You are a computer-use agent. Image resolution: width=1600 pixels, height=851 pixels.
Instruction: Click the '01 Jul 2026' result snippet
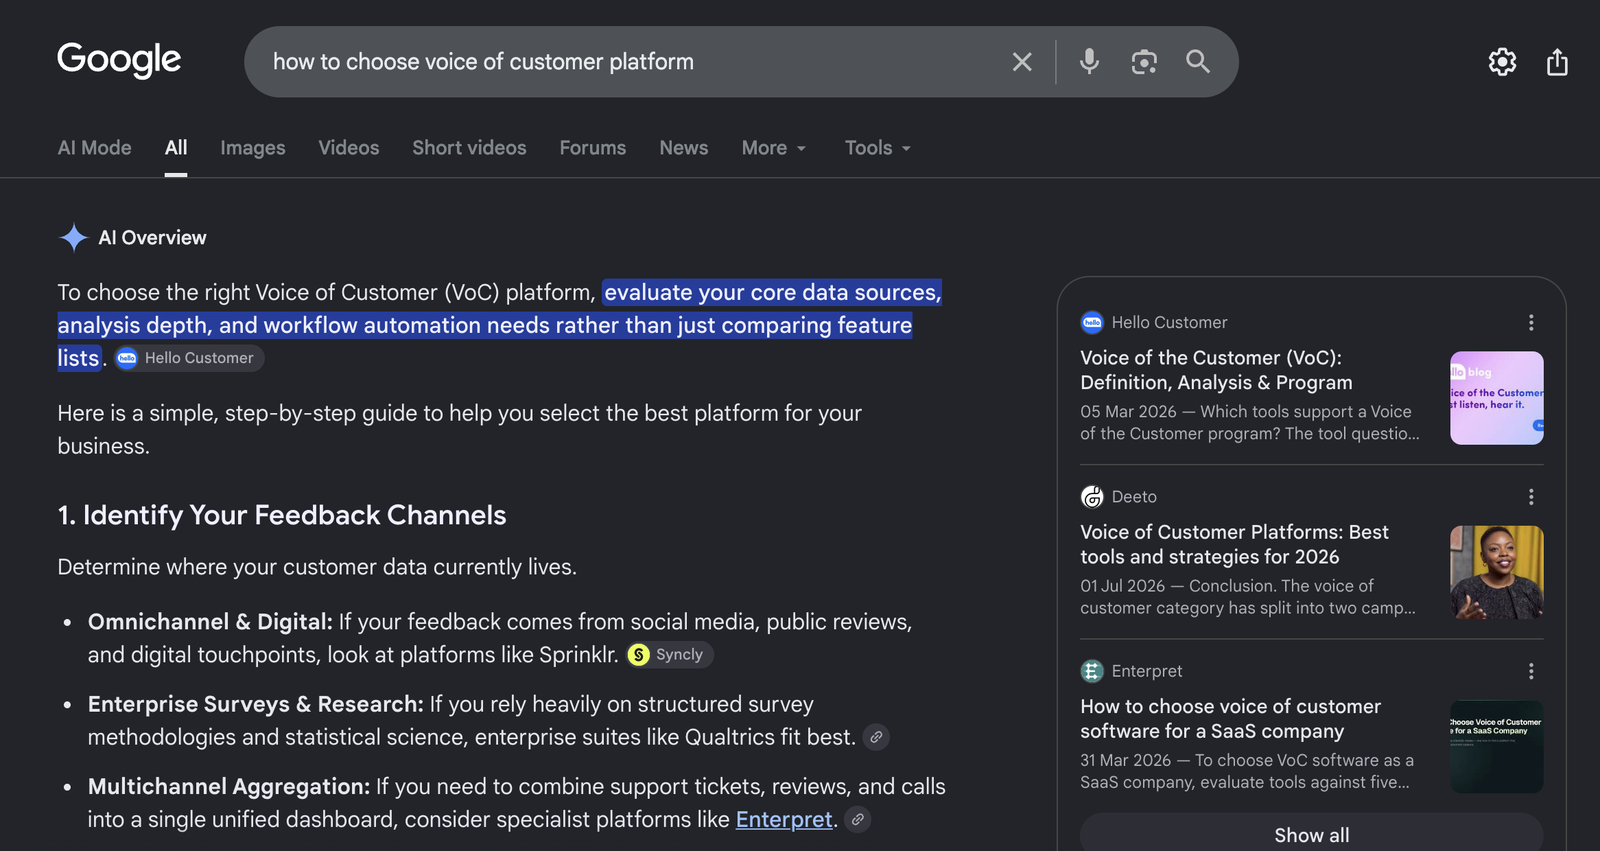1248,597
